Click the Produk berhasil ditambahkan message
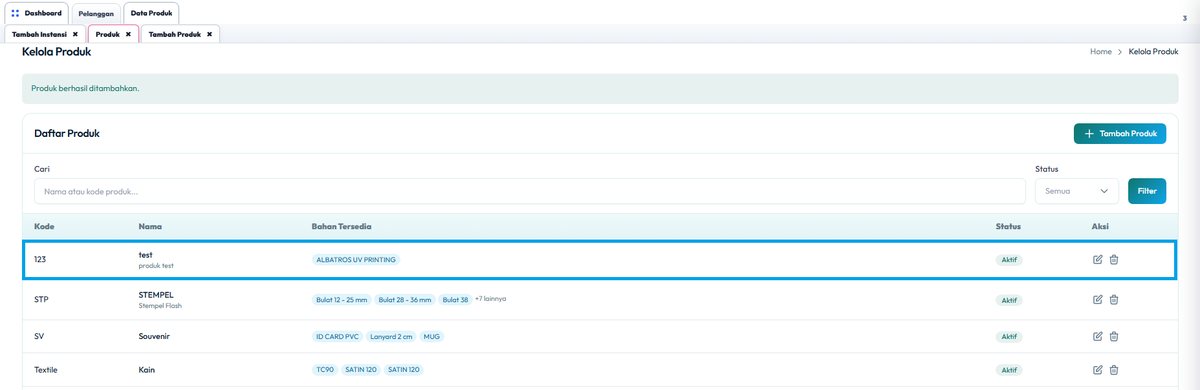This screenshot has width=1200, height=390. click(85, 88)
